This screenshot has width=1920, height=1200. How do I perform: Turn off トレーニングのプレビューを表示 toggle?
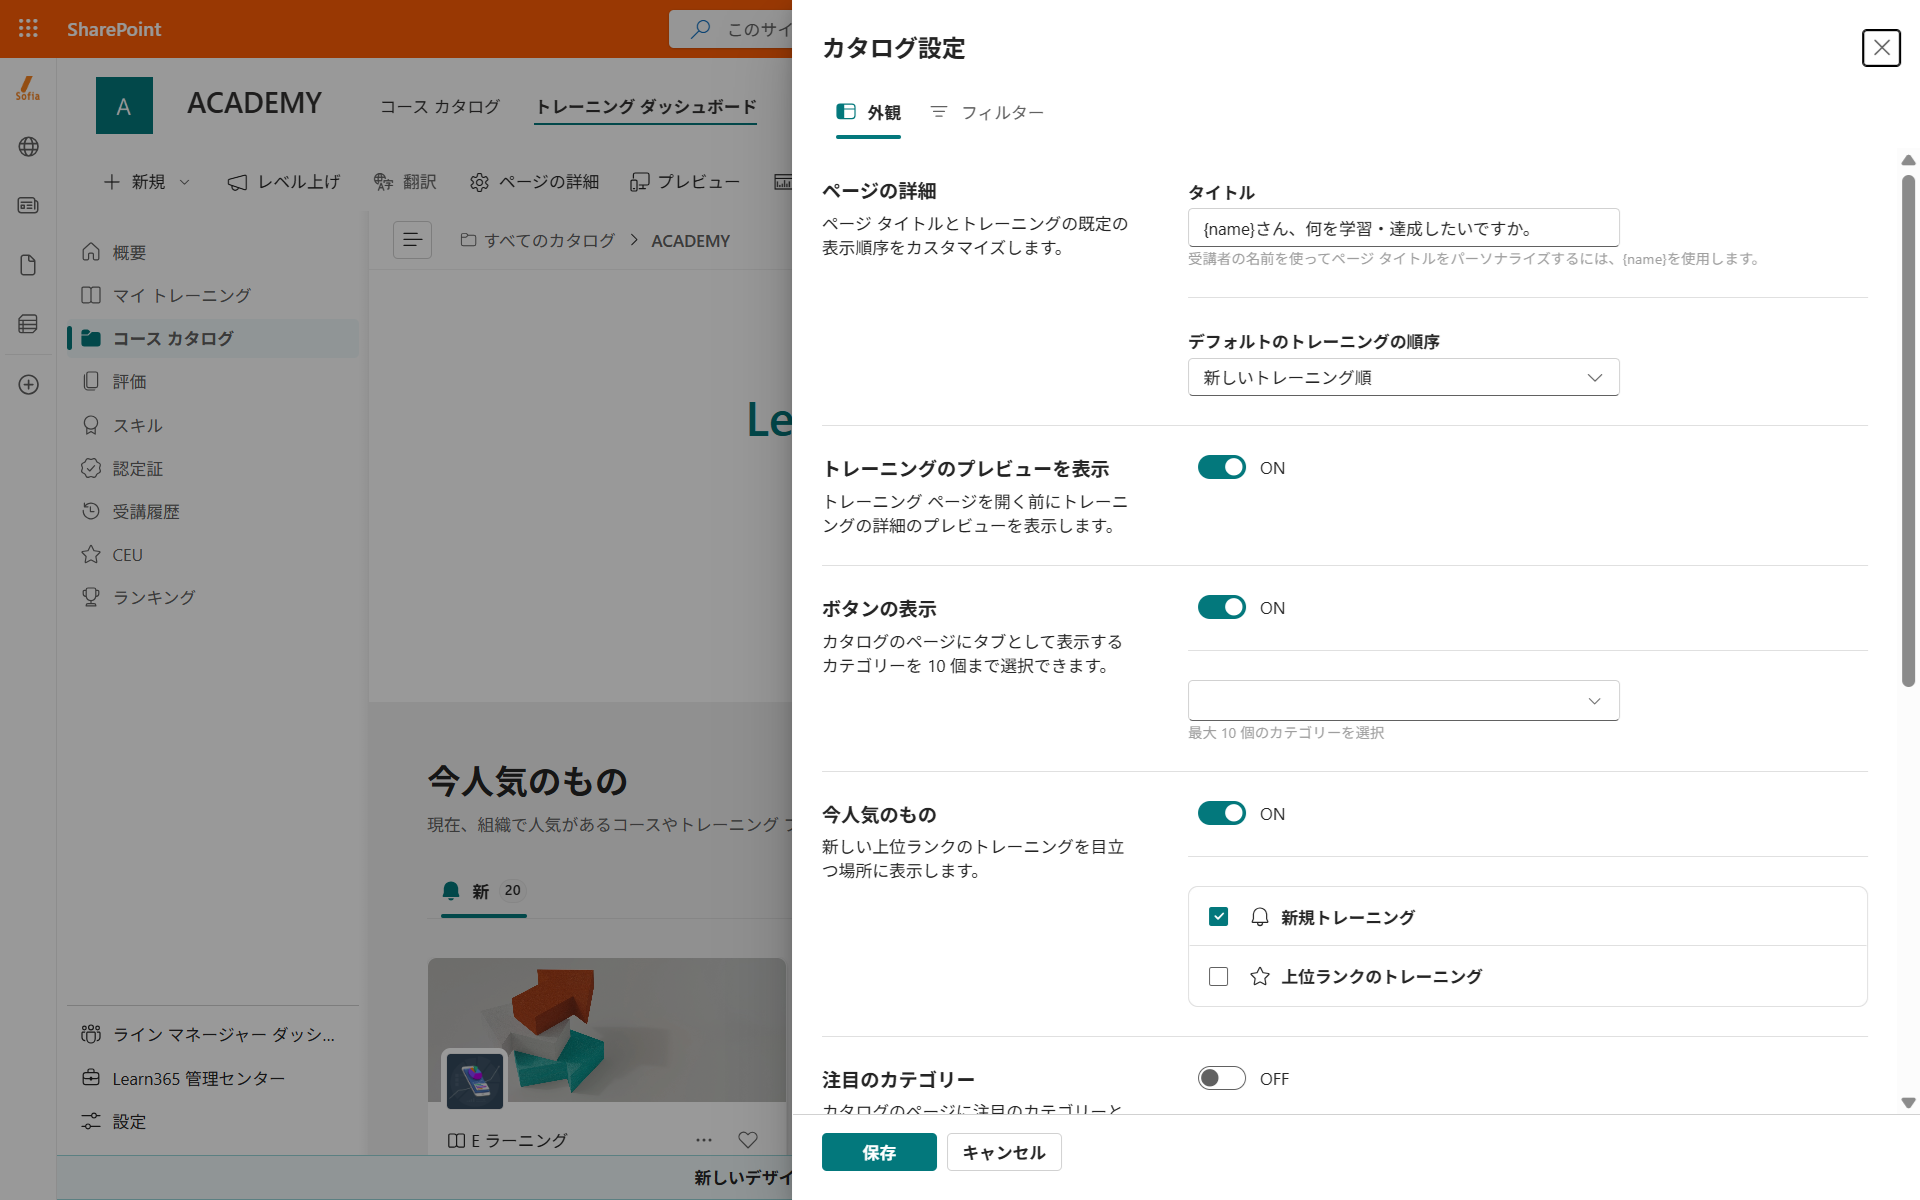(1222, 467)
